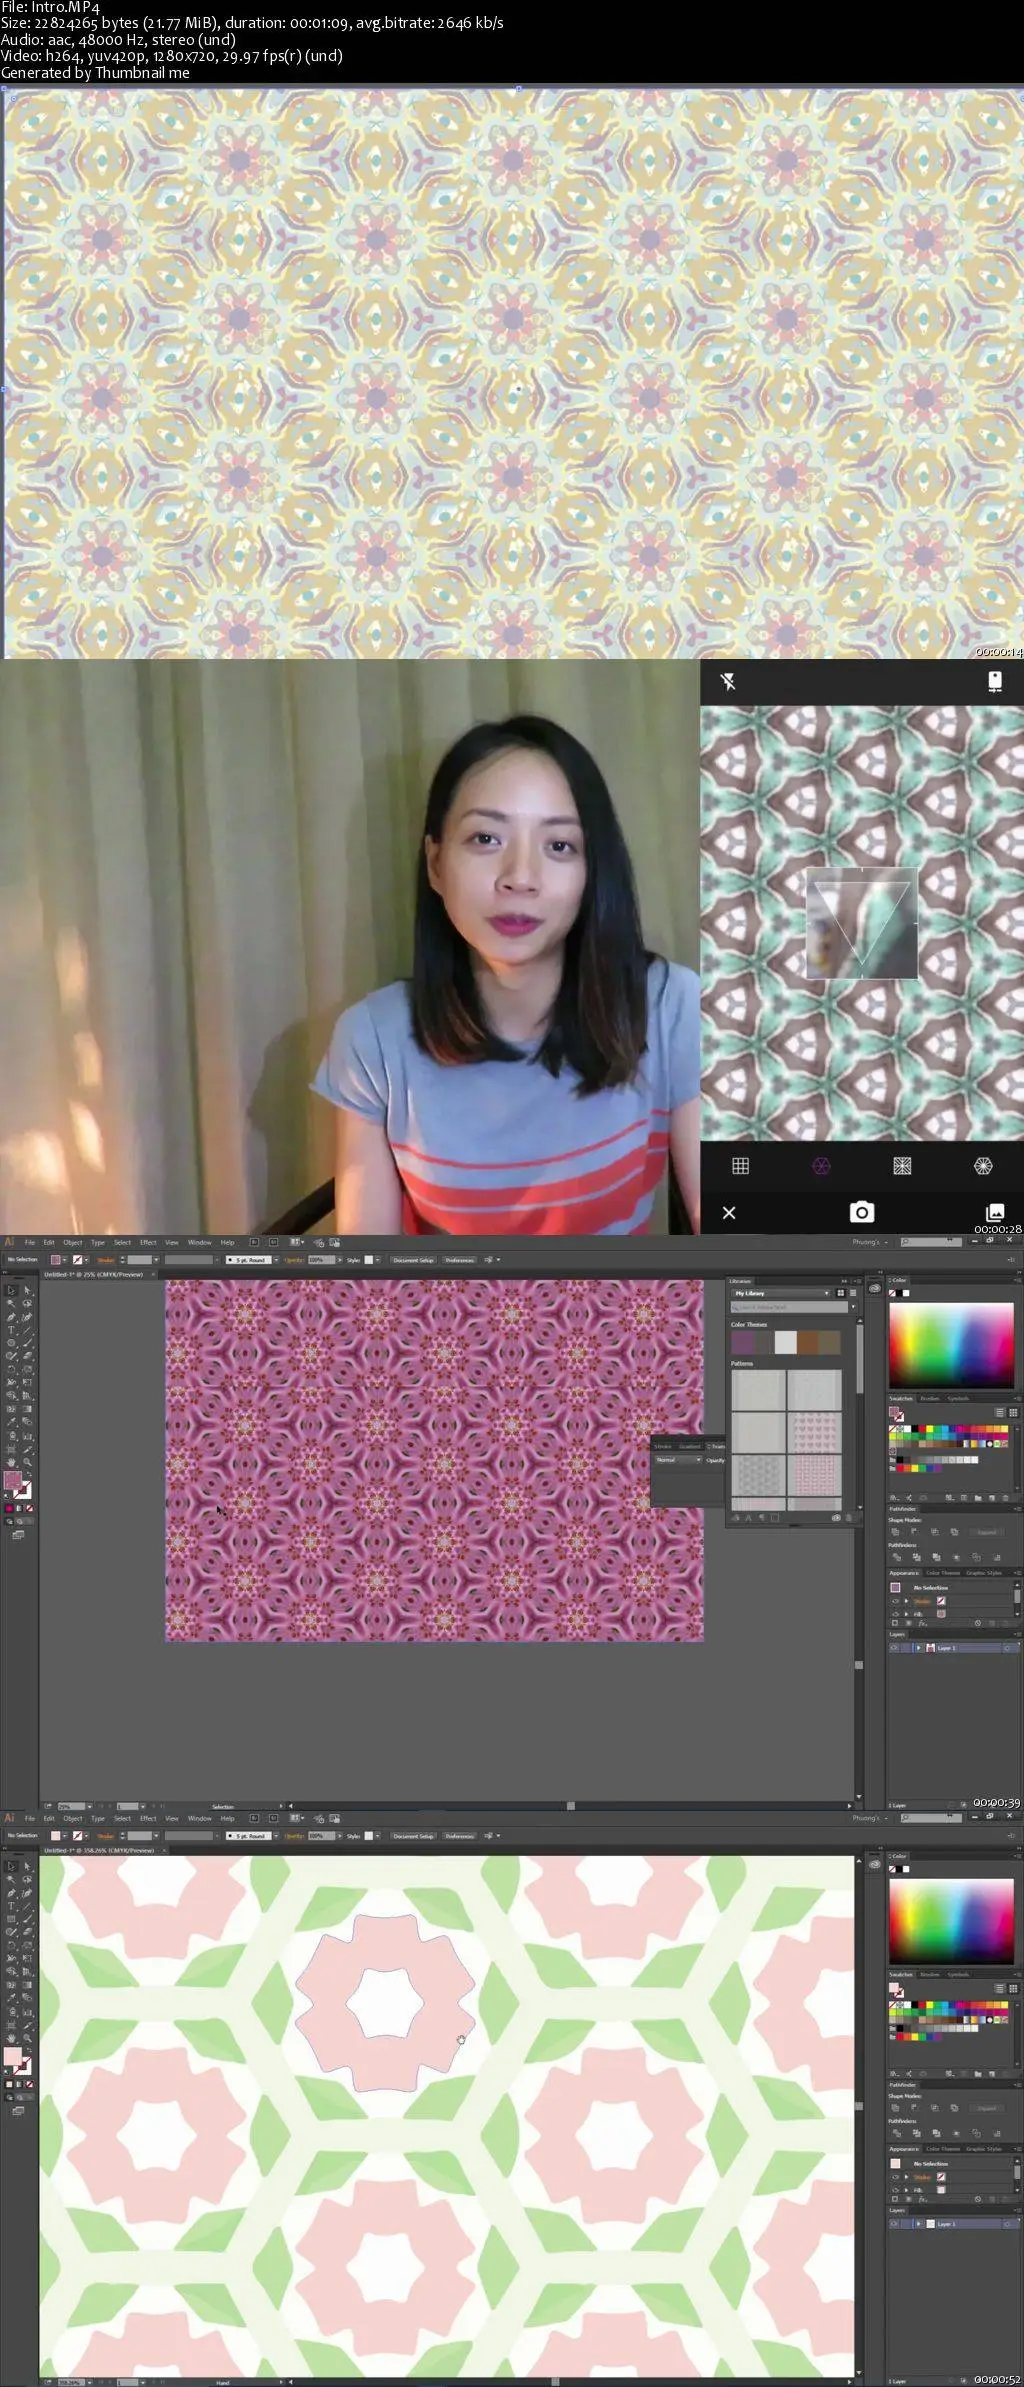This screenshot has height=2387, width=1024.
Task: Select Selection tool in pink-pattern Illustrator frame
Action: [x=11, y=1290]
